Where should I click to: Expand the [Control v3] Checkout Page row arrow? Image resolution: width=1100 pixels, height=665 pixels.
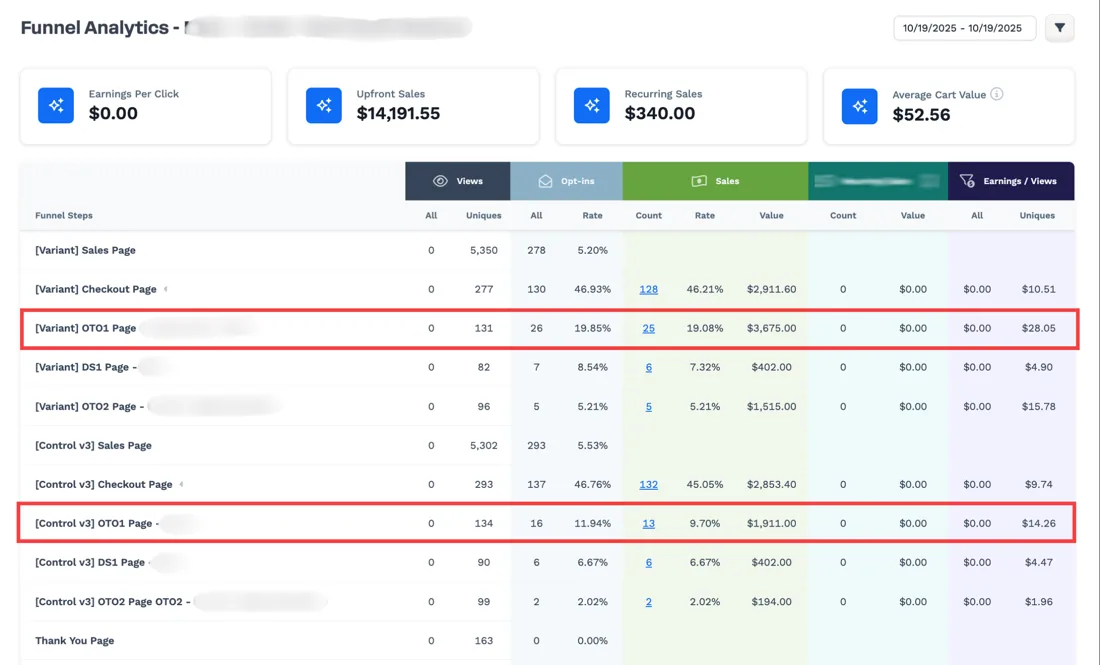[181, 484]
